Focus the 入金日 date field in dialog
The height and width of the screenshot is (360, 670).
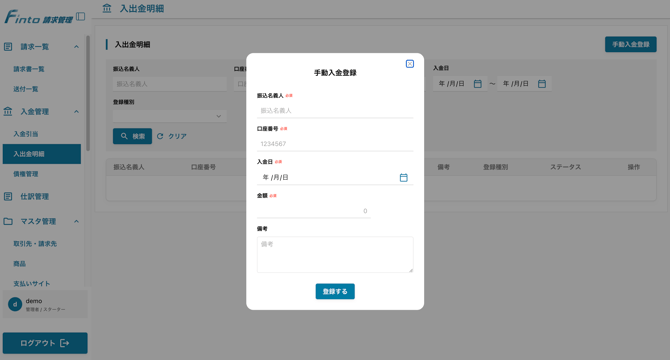click(x=335, y=177)
